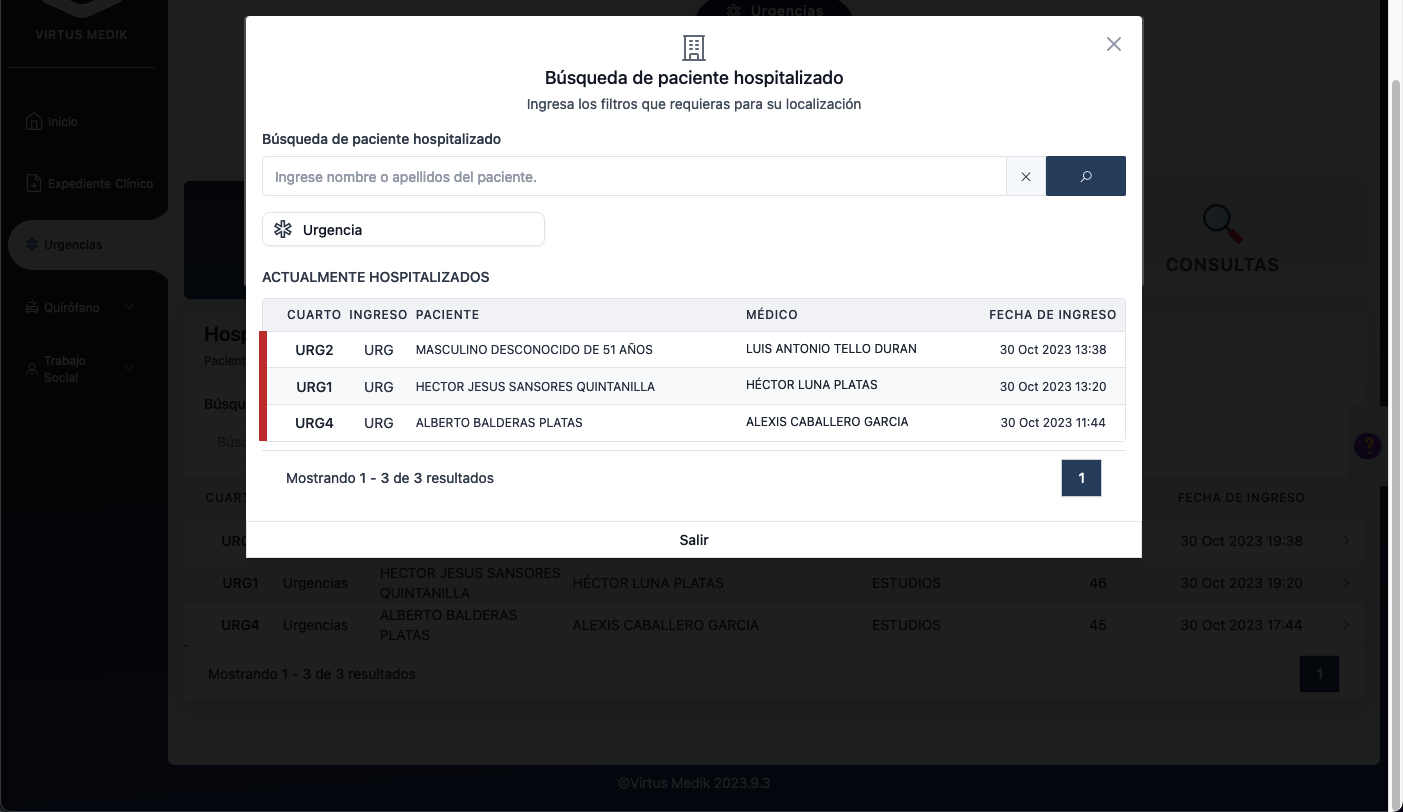Click the Consultas magnifier icon
This screenshot has height=812, width=1403.
click(x=1221, y=225)
